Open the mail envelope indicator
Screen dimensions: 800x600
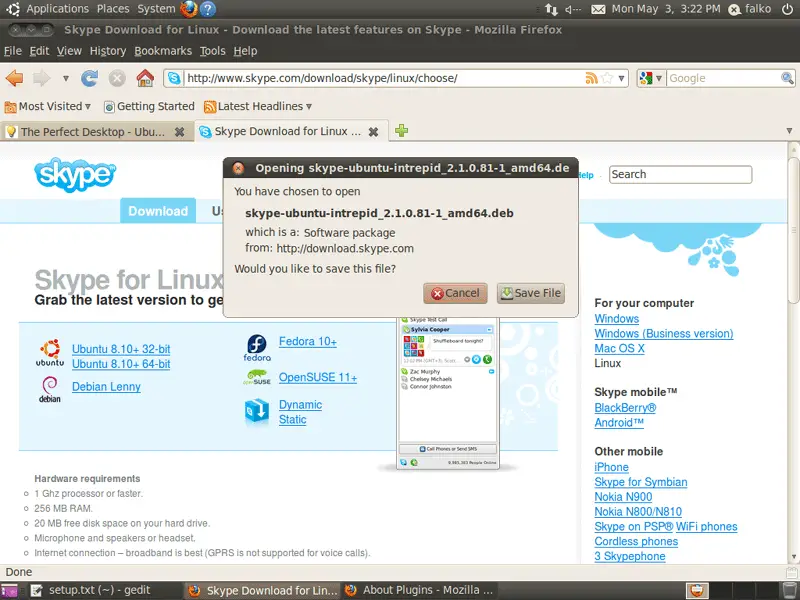[x=598, y=9]
